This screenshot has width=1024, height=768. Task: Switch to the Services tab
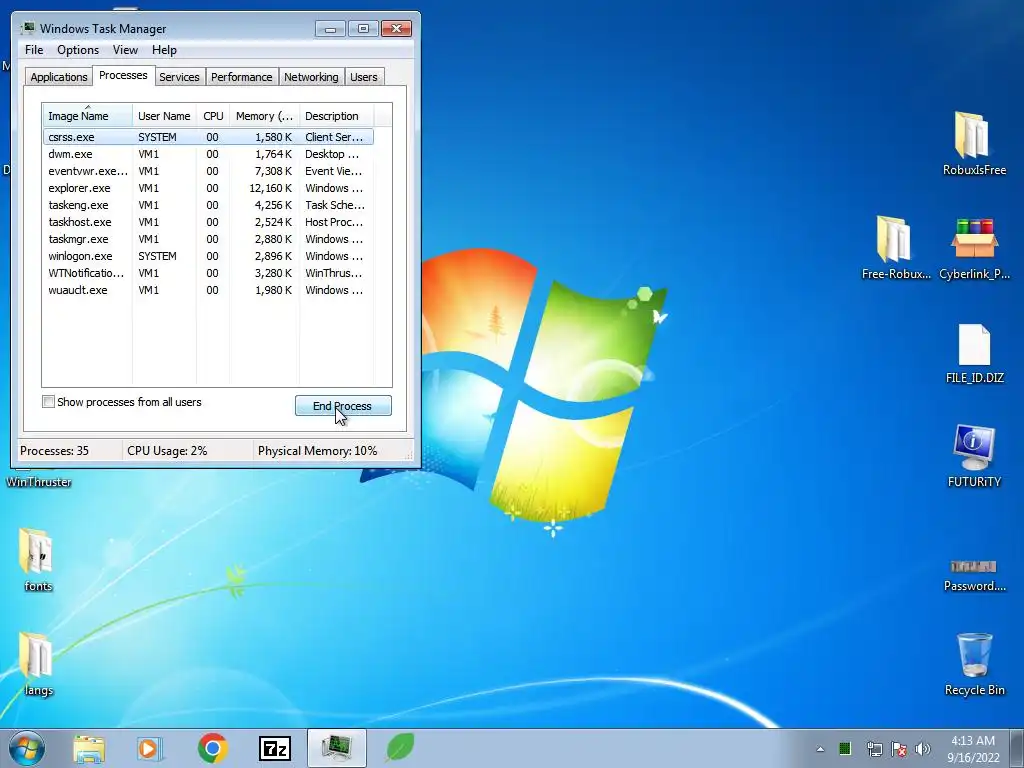[179, 77]
